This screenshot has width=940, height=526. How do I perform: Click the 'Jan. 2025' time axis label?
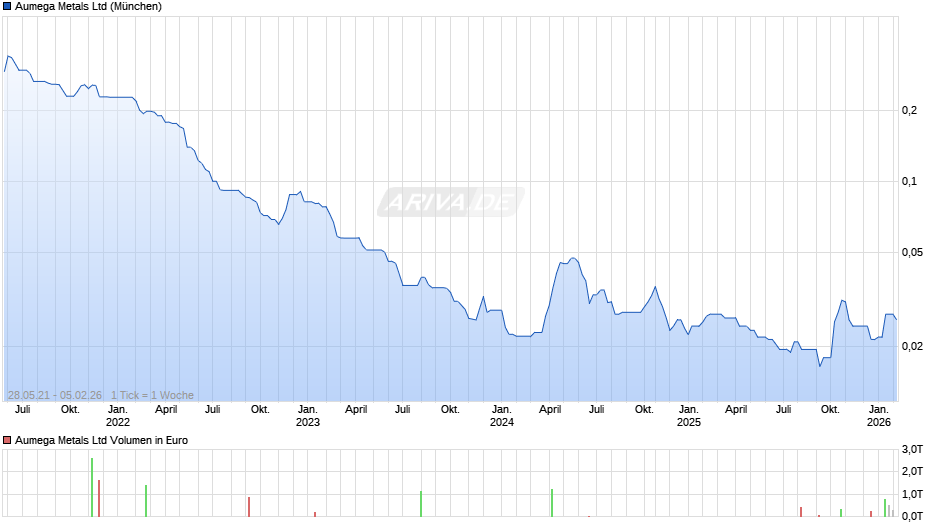(x=689, y=416)
